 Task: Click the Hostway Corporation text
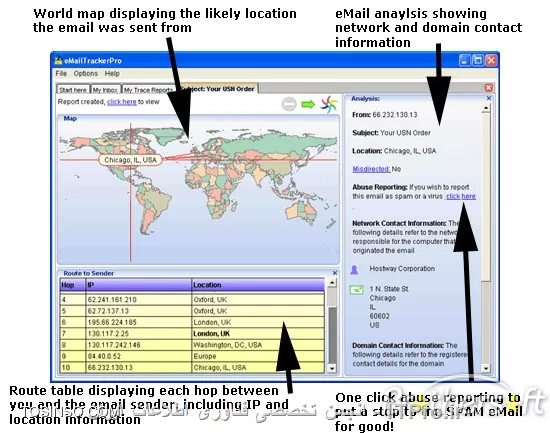[402, 269]
